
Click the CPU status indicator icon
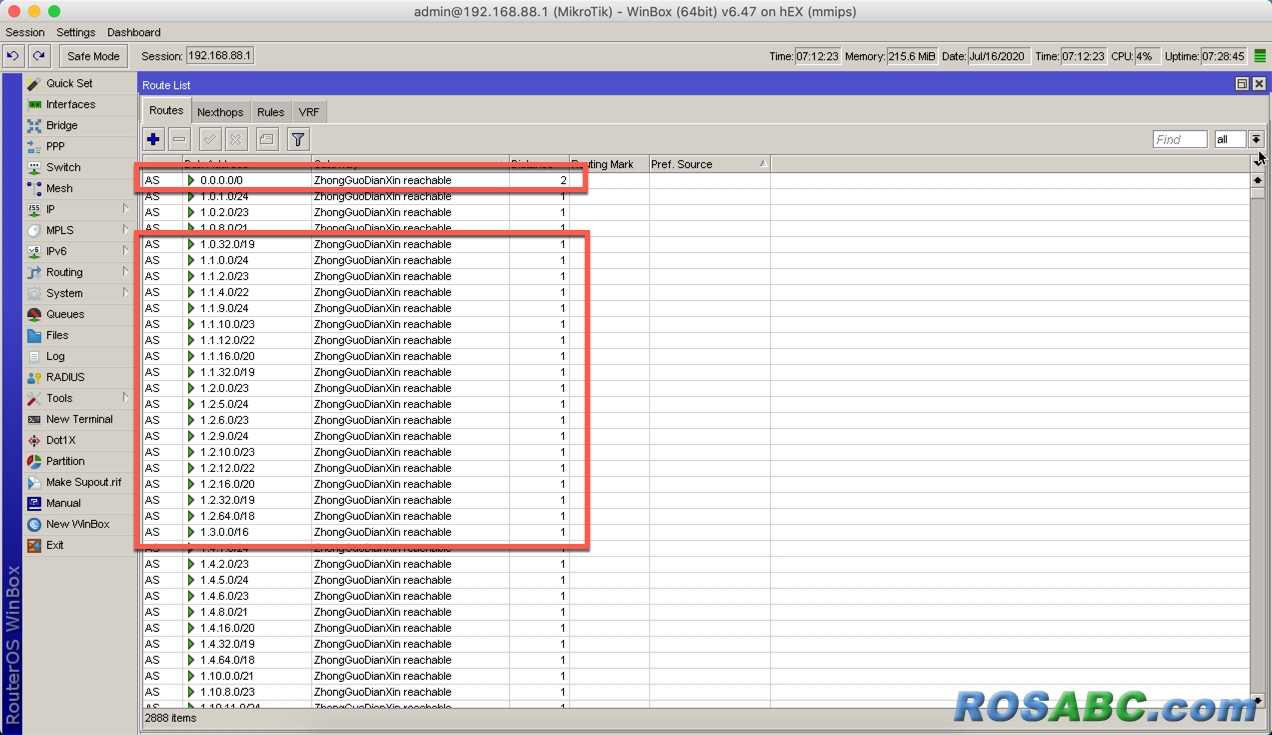pos(1259,56)
